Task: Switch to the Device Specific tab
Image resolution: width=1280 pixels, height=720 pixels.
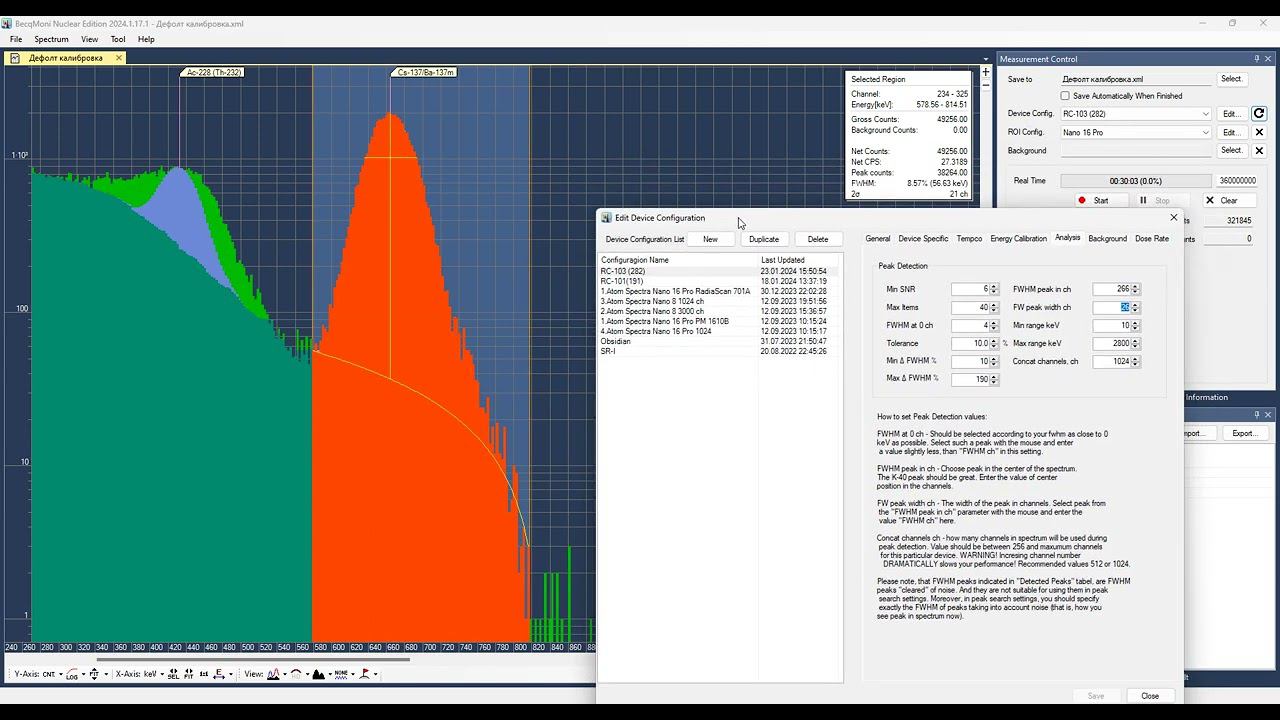Action: (923, 239)
